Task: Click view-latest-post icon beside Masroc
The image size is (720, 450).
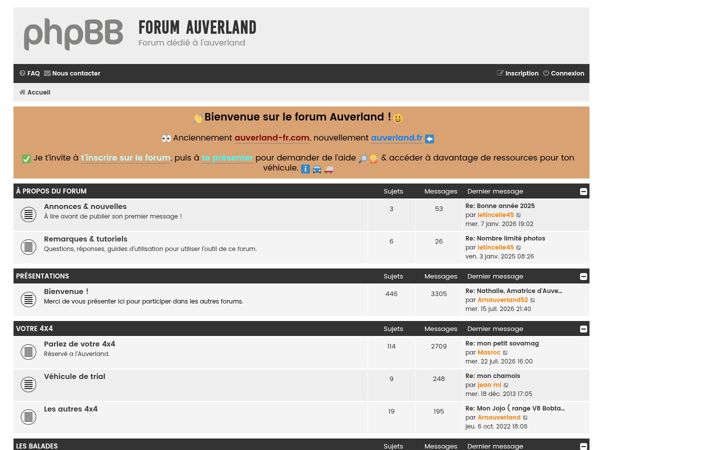Action: (x=505, y=353)
